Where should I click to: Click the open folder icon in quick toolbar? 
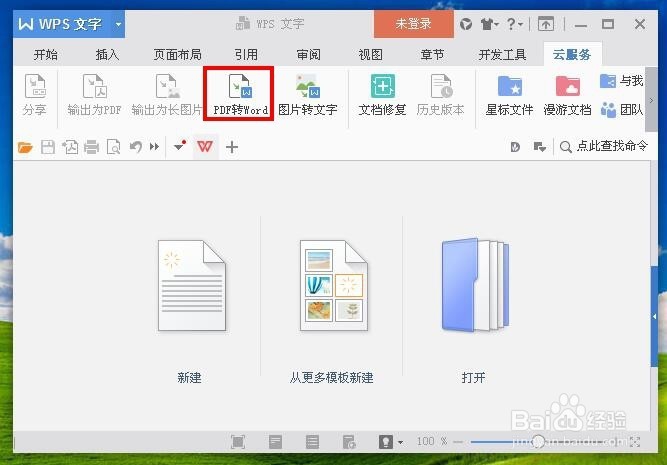(25, 147)
